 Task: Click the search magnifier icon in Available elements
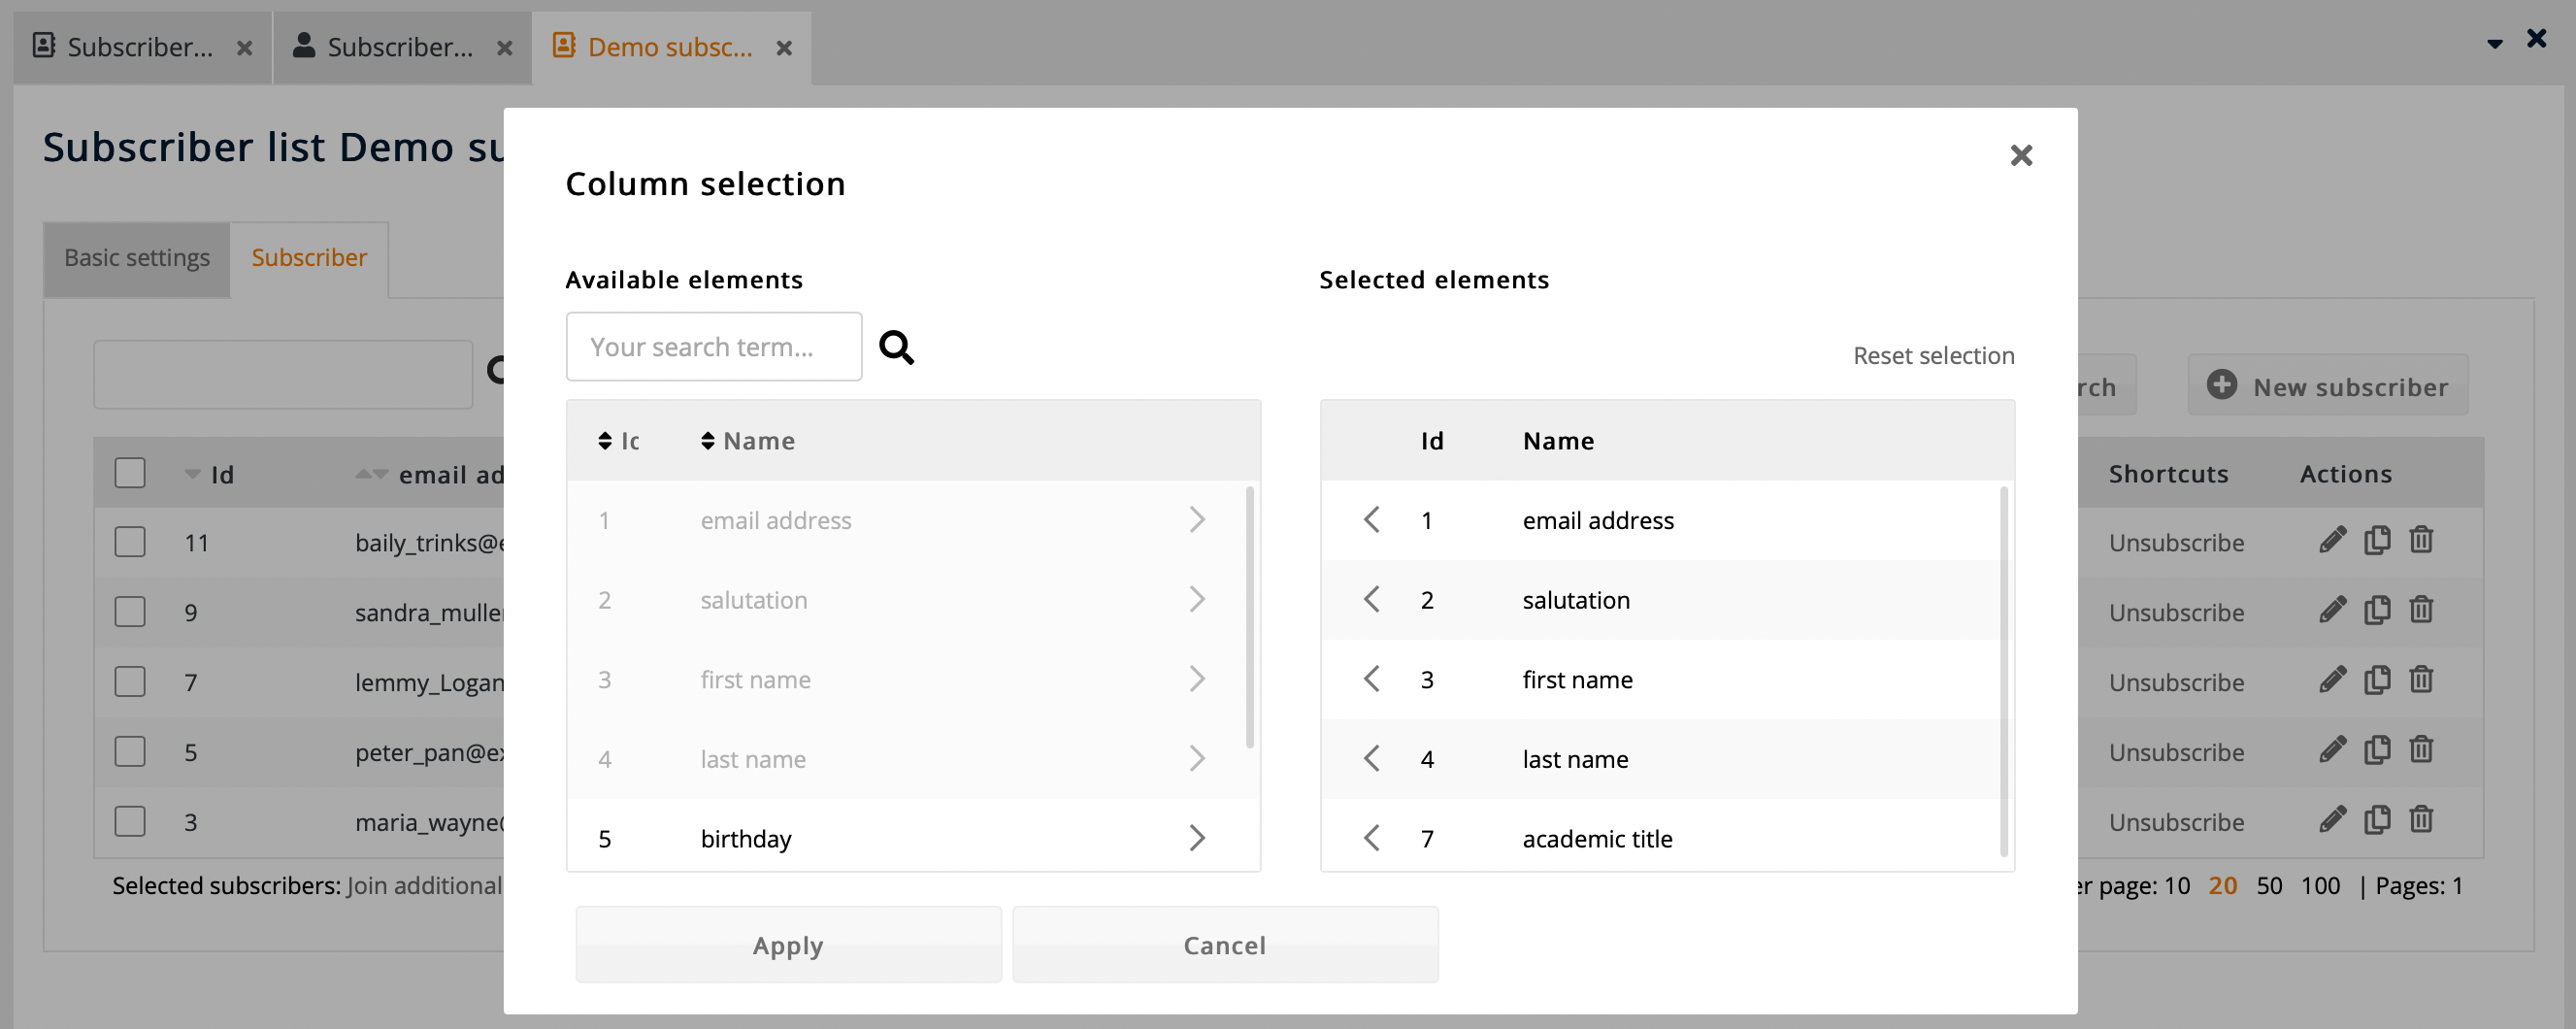pyautogui.click(x=896, y=347)
